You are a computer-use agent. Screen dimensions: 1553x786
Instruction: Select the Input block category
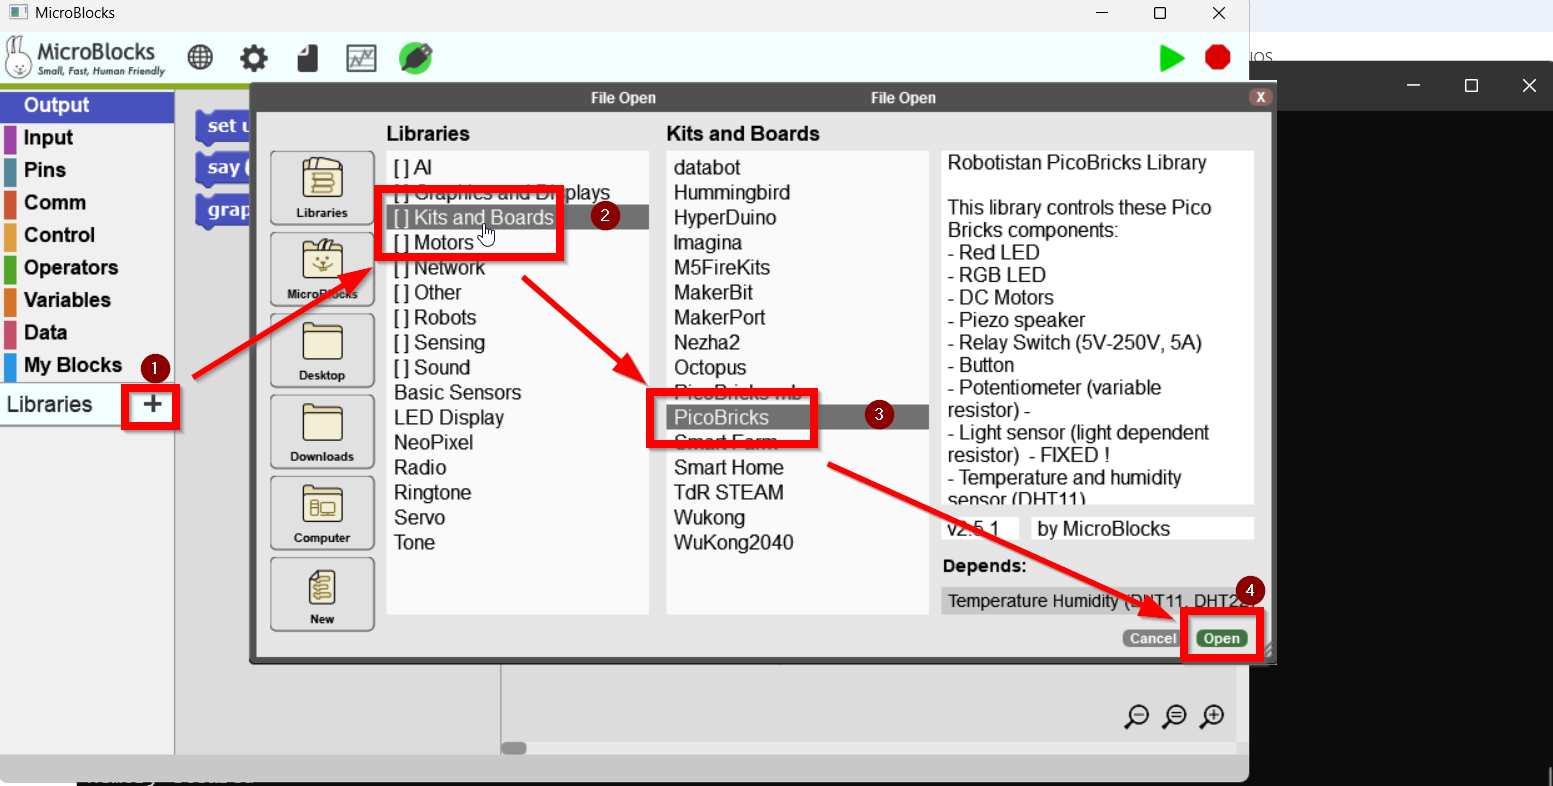(87, 138)
